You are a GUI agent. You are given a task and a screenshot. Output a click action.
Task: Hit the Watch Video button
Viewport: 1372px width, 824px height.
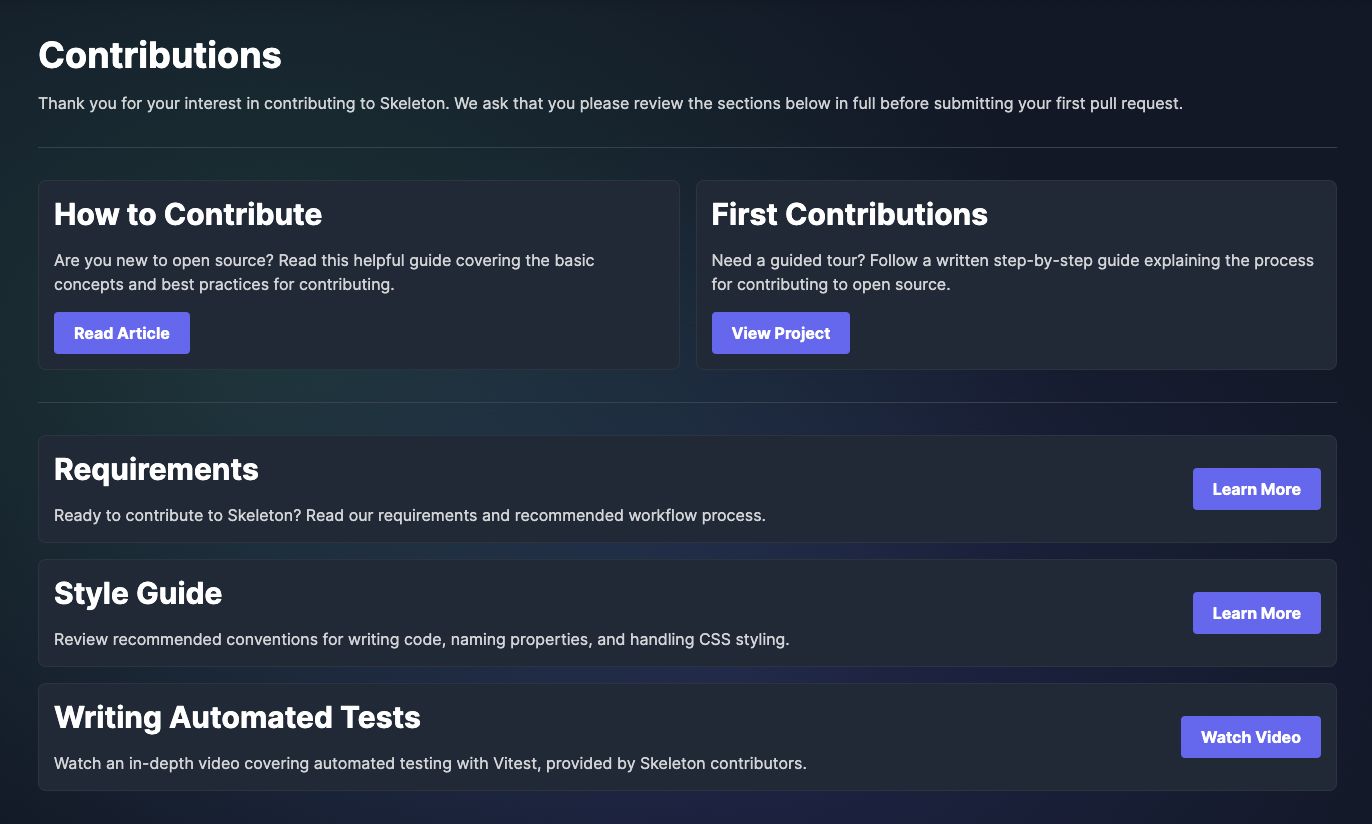pyautogui.click(x=1250, y=737)
